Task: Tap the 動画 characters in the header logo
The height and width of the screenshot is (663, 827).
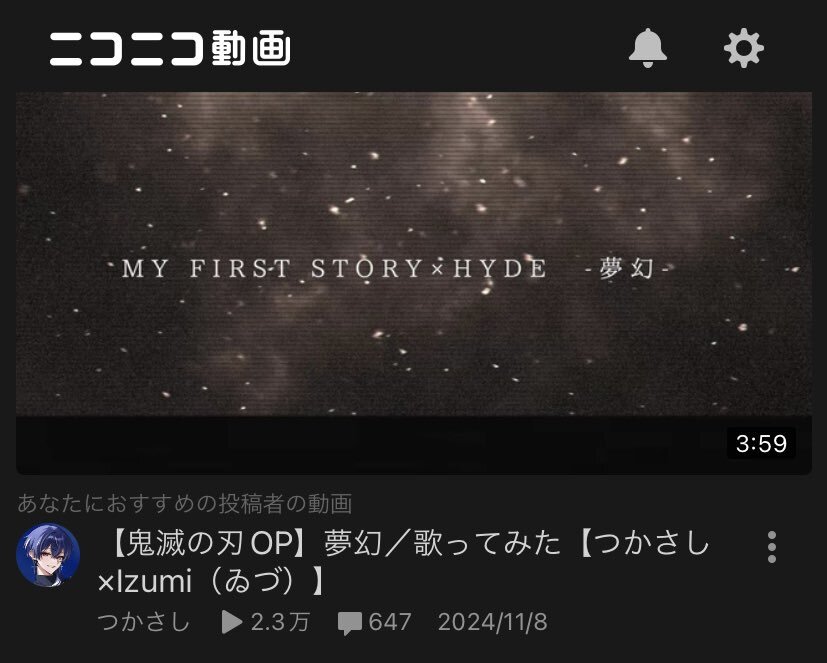Action: [251, 48]
